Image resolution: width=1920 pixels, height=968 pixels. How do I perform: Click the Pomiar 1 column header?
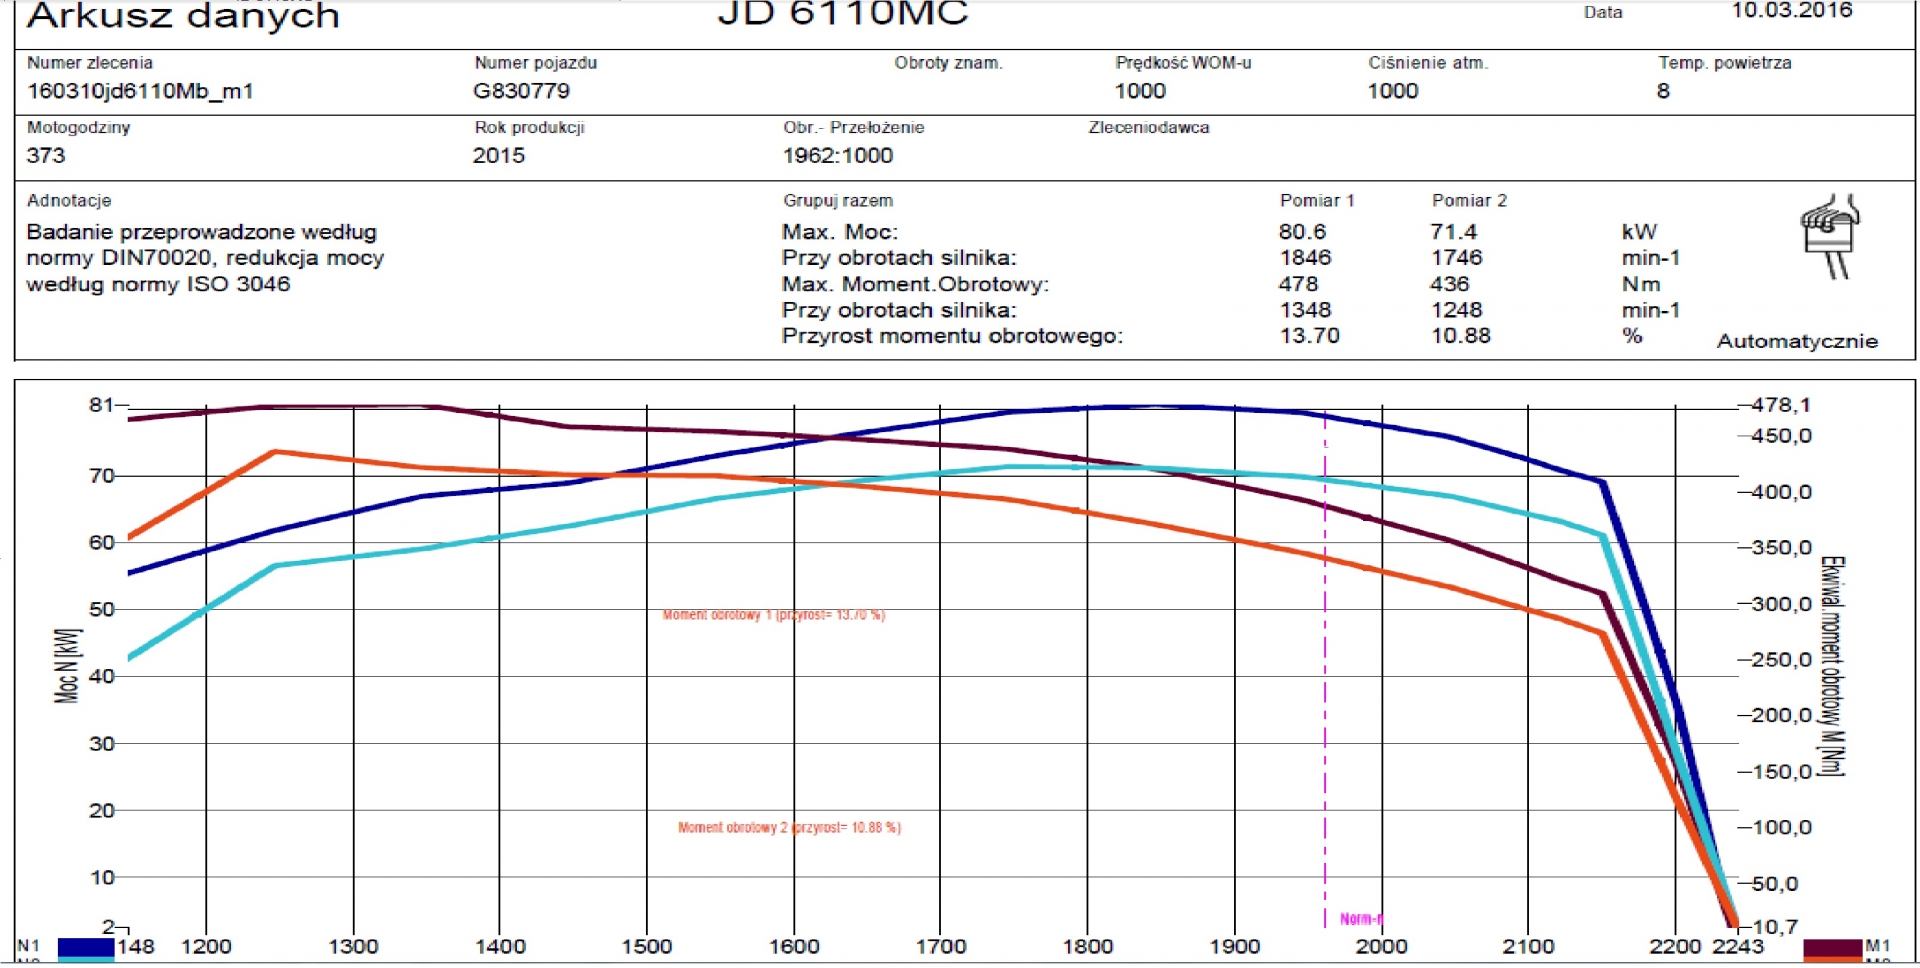pyautogui.click(x=1316, y=200)
